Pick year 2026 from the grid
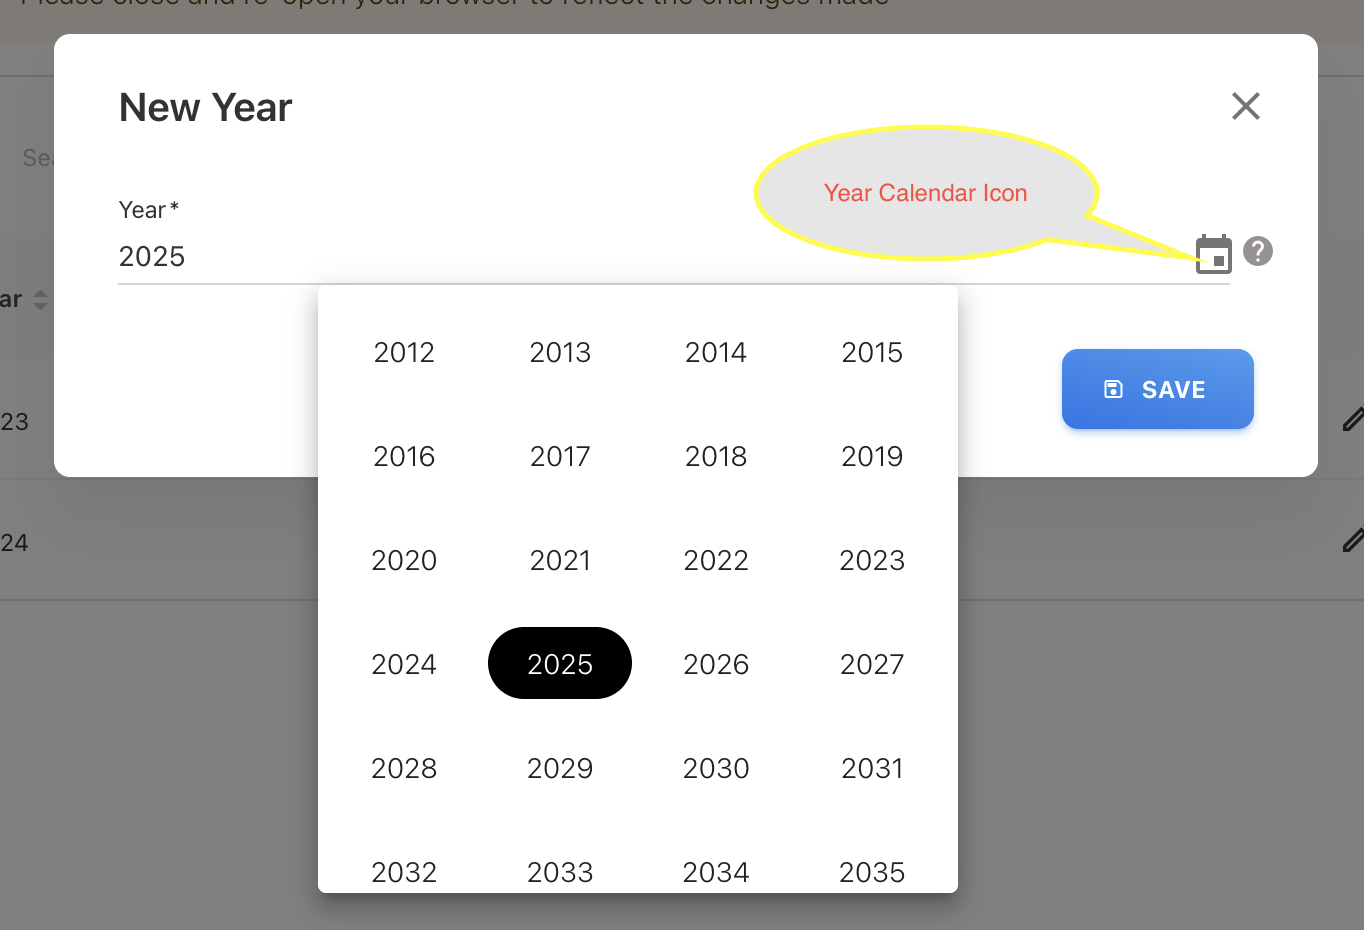The width and height of the screenshot is (1364, 930). coord(716,664)
